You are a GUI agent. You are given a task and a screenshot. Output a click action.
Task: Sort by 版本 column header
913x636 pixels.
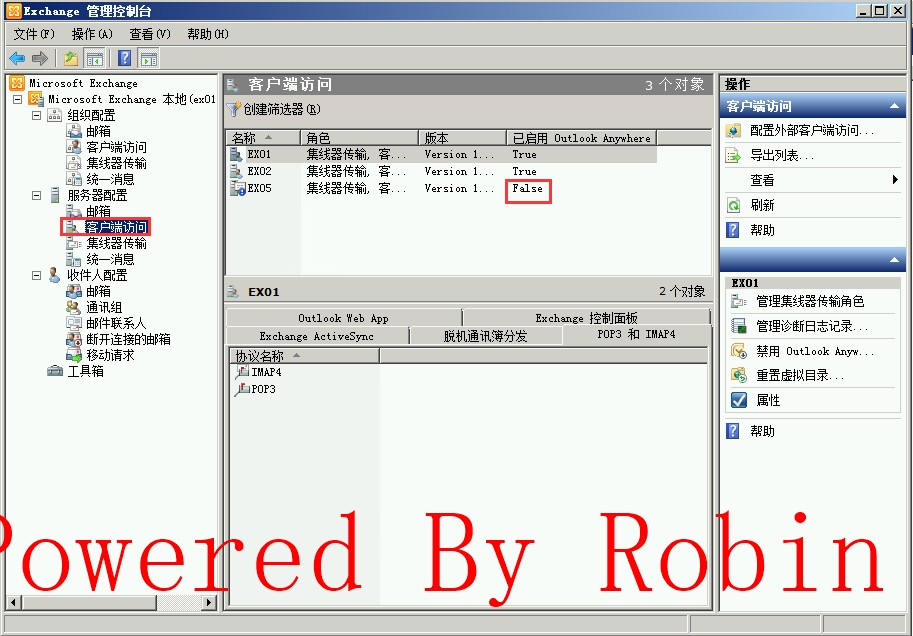462,138
